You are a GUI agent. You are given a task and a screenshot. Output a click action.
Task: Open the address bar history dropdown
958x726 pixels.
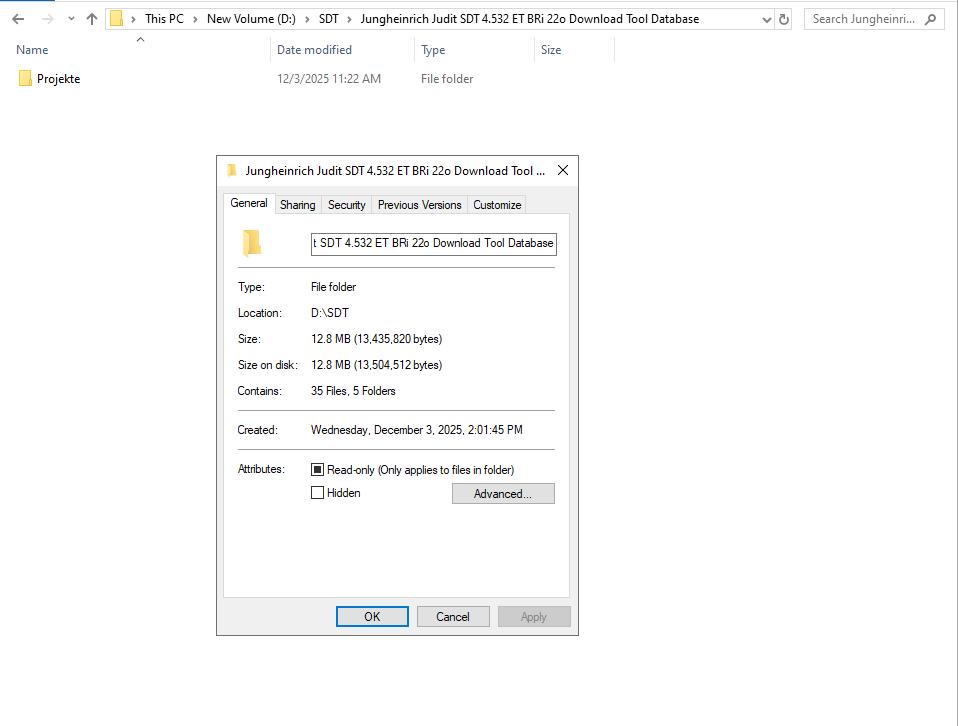tap(767, 20)
